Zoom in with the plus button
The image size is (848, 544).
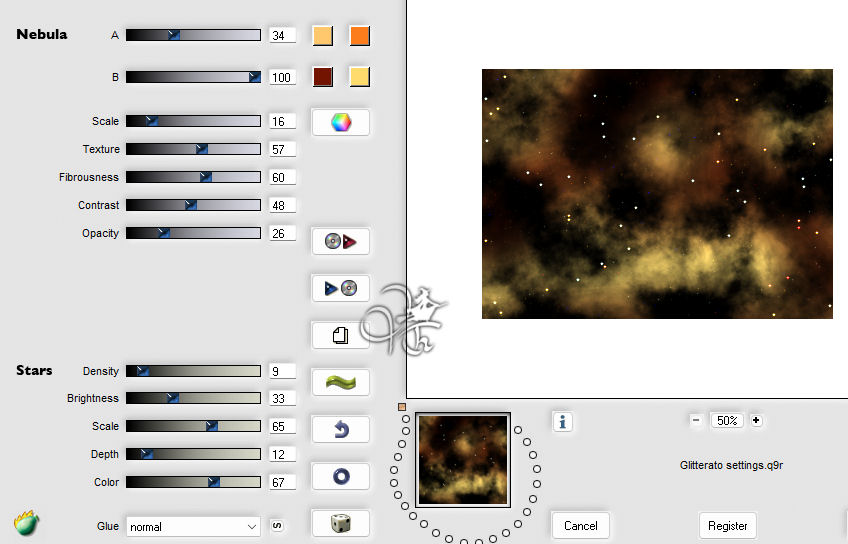[x=756, y=420]
